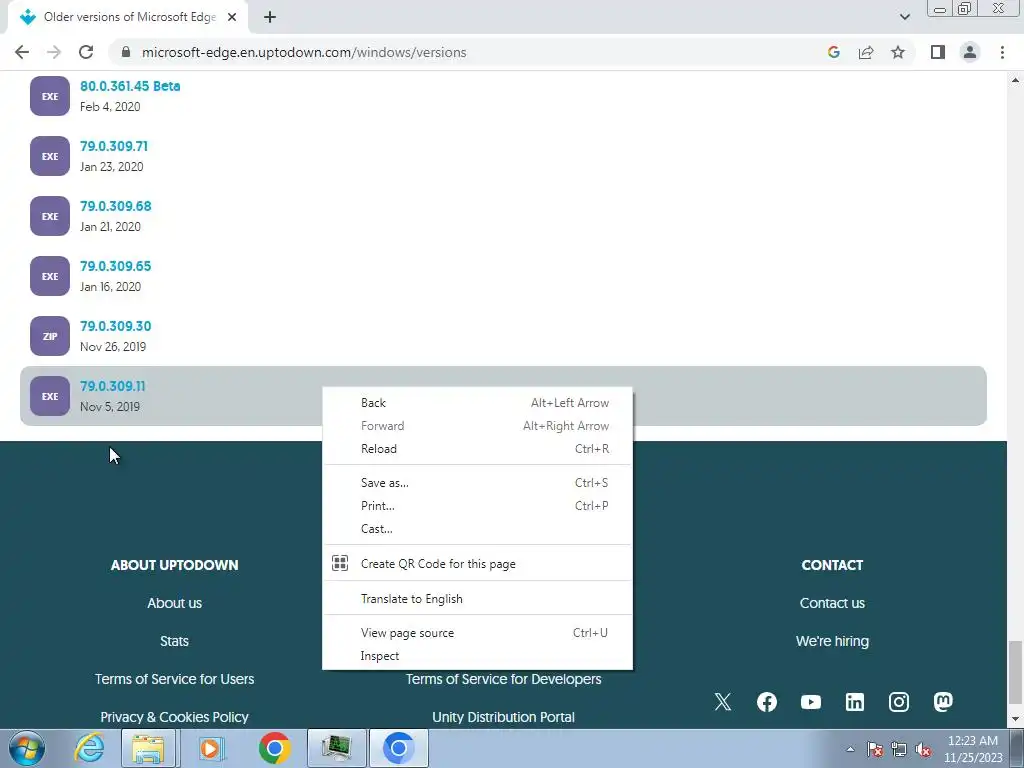Open the We're hiring footer link
This screenshot has width=1024, height=768.
(832, 641)
